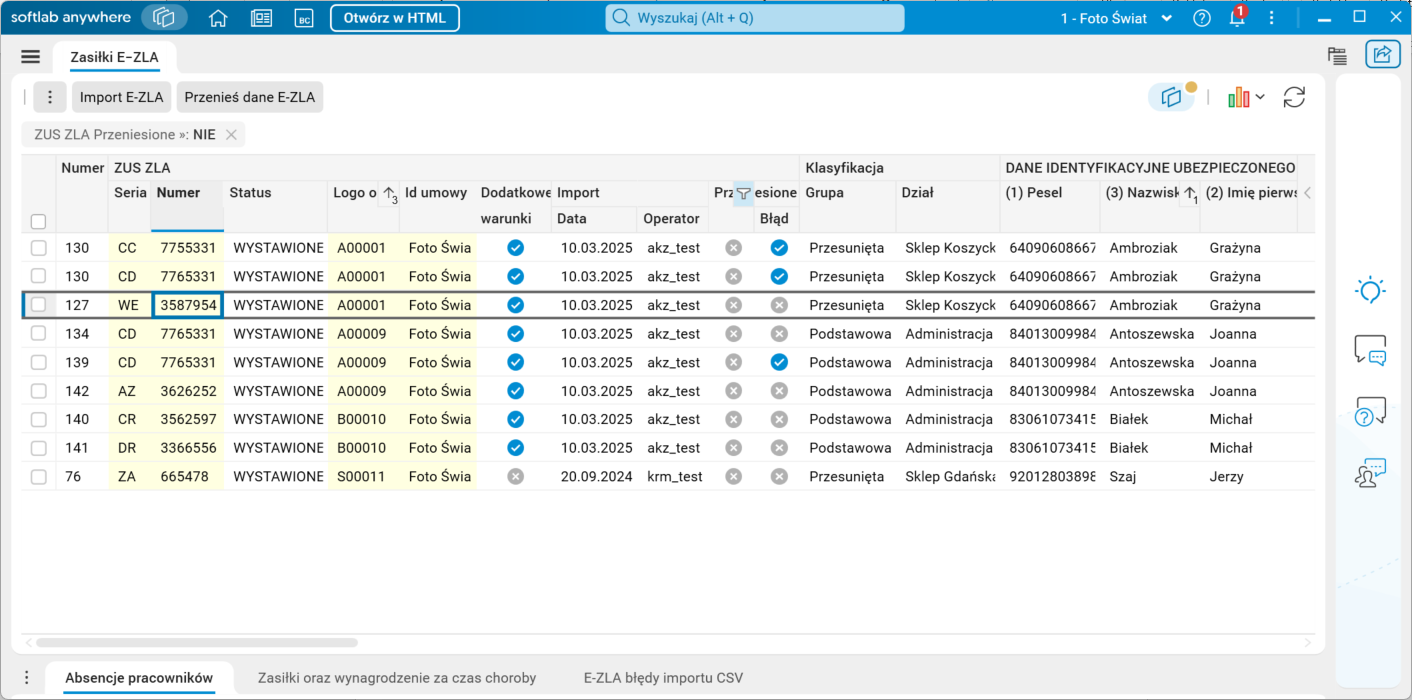Open the hamburger navigation menu

30,57
